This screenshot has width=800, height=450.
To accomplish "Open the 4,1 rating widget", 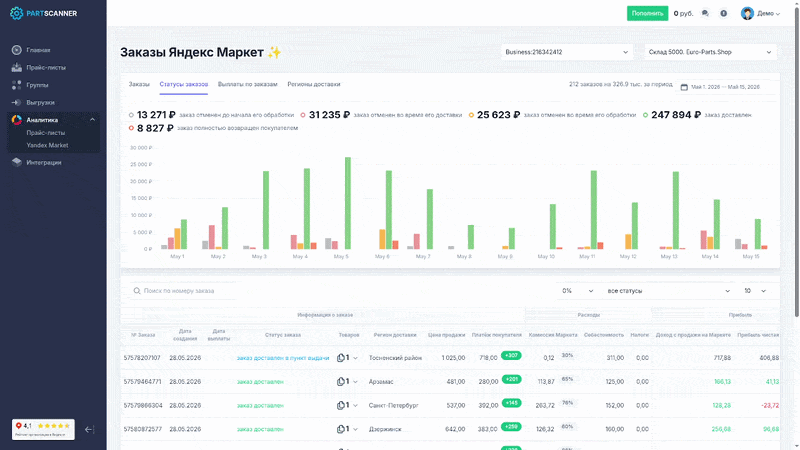I will point(43,429).
